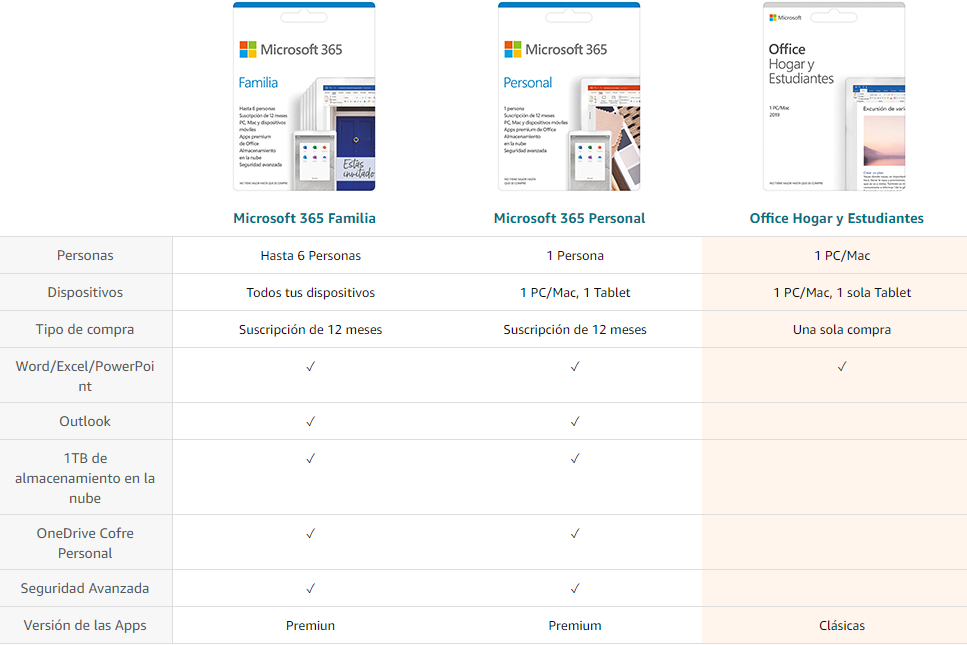The height and width of the screenshot is (645, 967).
Task: Click the OneDrive Cofre Personal label
Action: coord(85,543)
